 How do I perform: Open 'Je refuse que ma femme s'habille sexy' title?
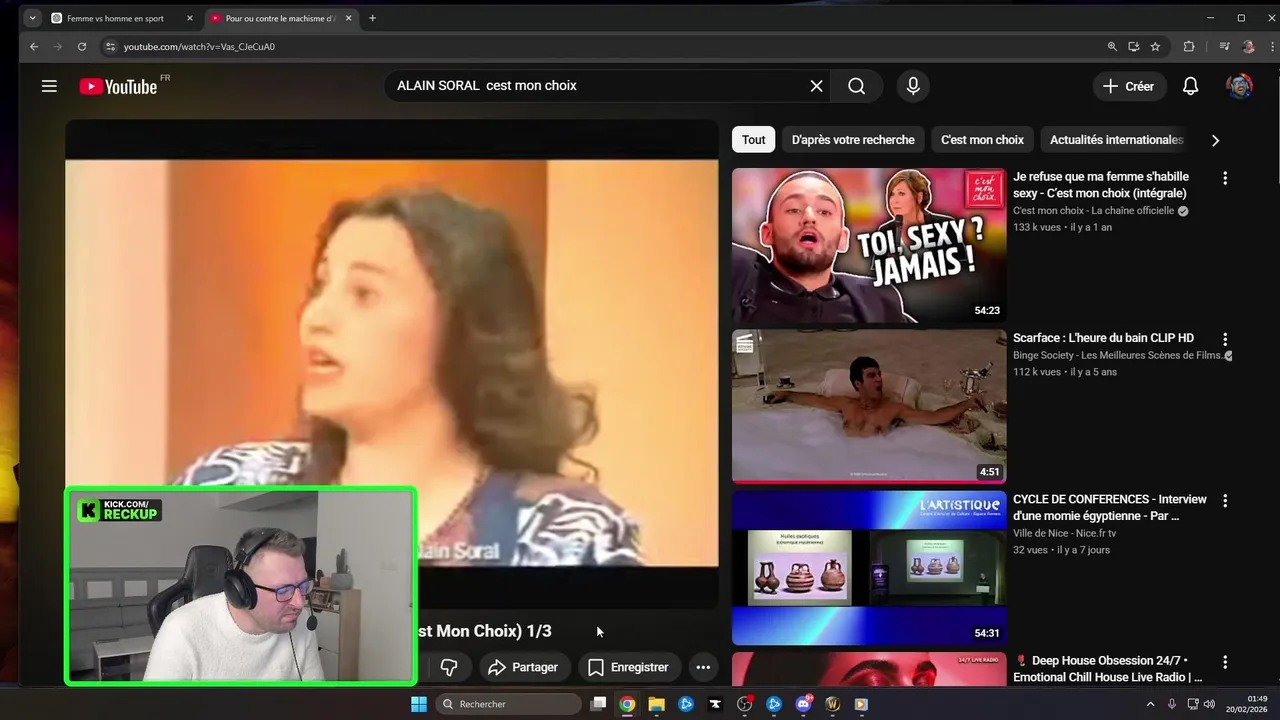tap(1101, 185)
